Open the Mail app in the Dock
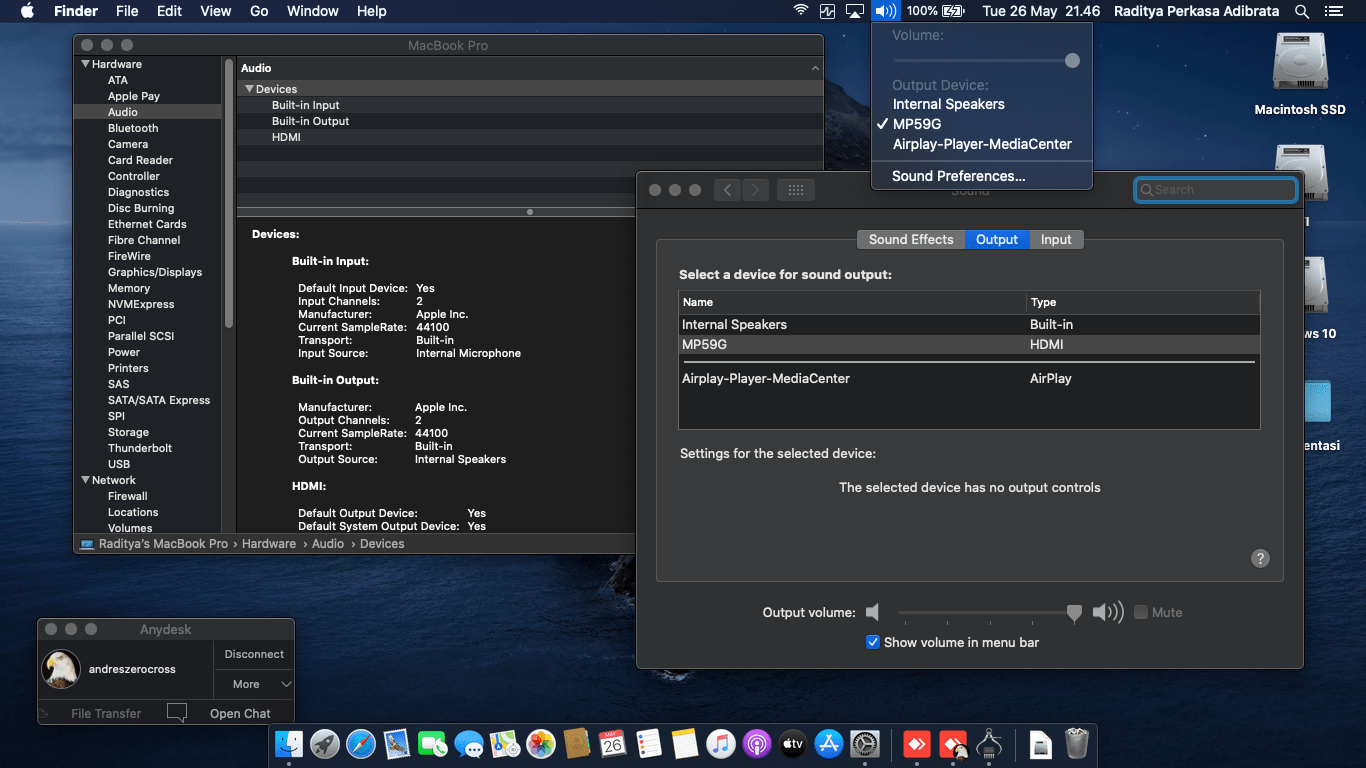This screenshot has height=768, width=1366. (x=397, y=744)
